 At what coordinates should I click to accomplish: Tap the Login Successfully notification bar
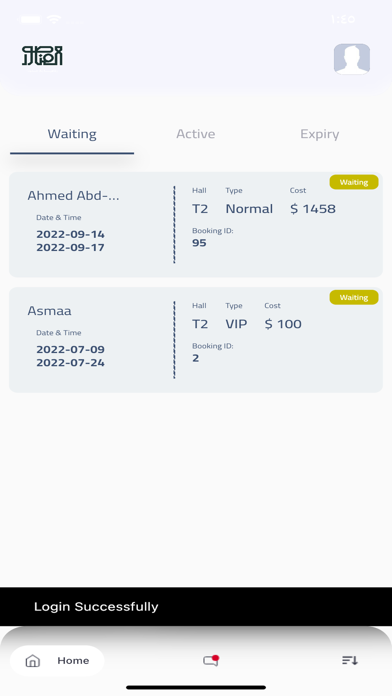(x=196, y=606)
